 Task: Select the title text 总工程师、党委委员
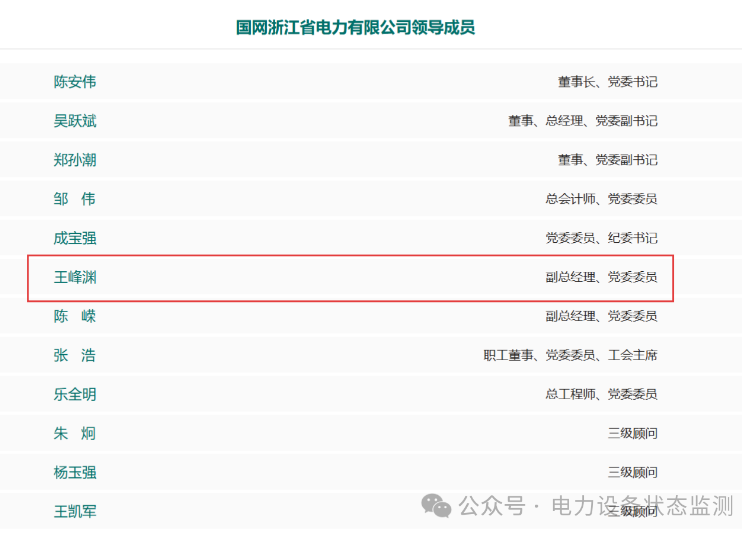(x=601, y=394)
